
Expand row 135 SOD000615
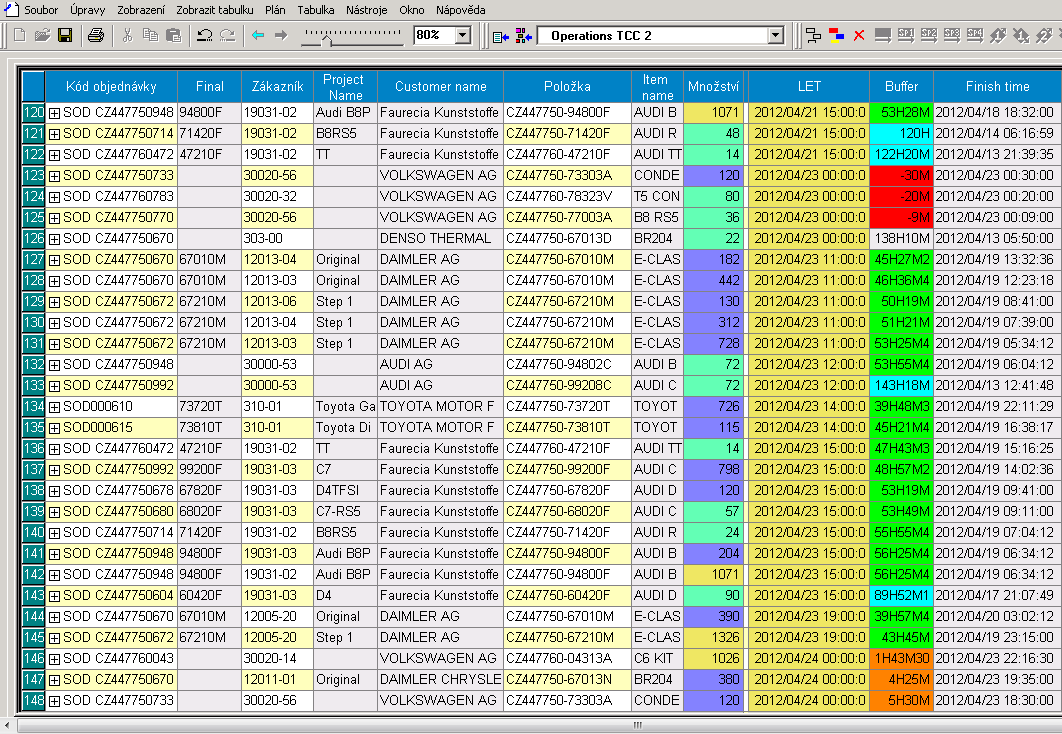pos(54,428)
